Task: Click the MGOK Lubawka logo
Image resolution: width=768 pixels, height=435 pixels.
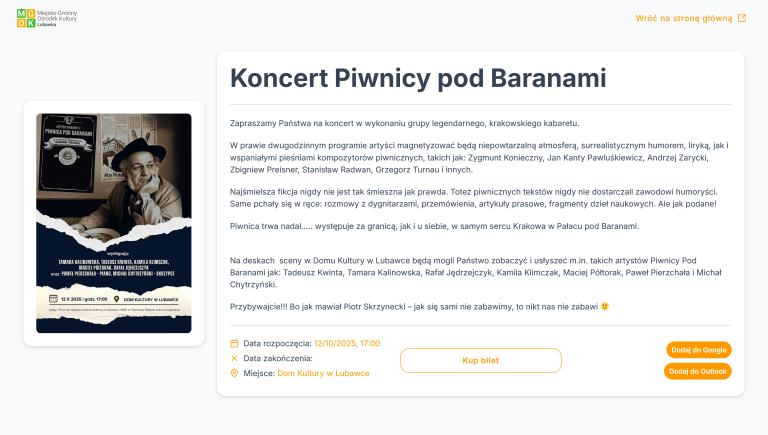Action: coord(27,17)
